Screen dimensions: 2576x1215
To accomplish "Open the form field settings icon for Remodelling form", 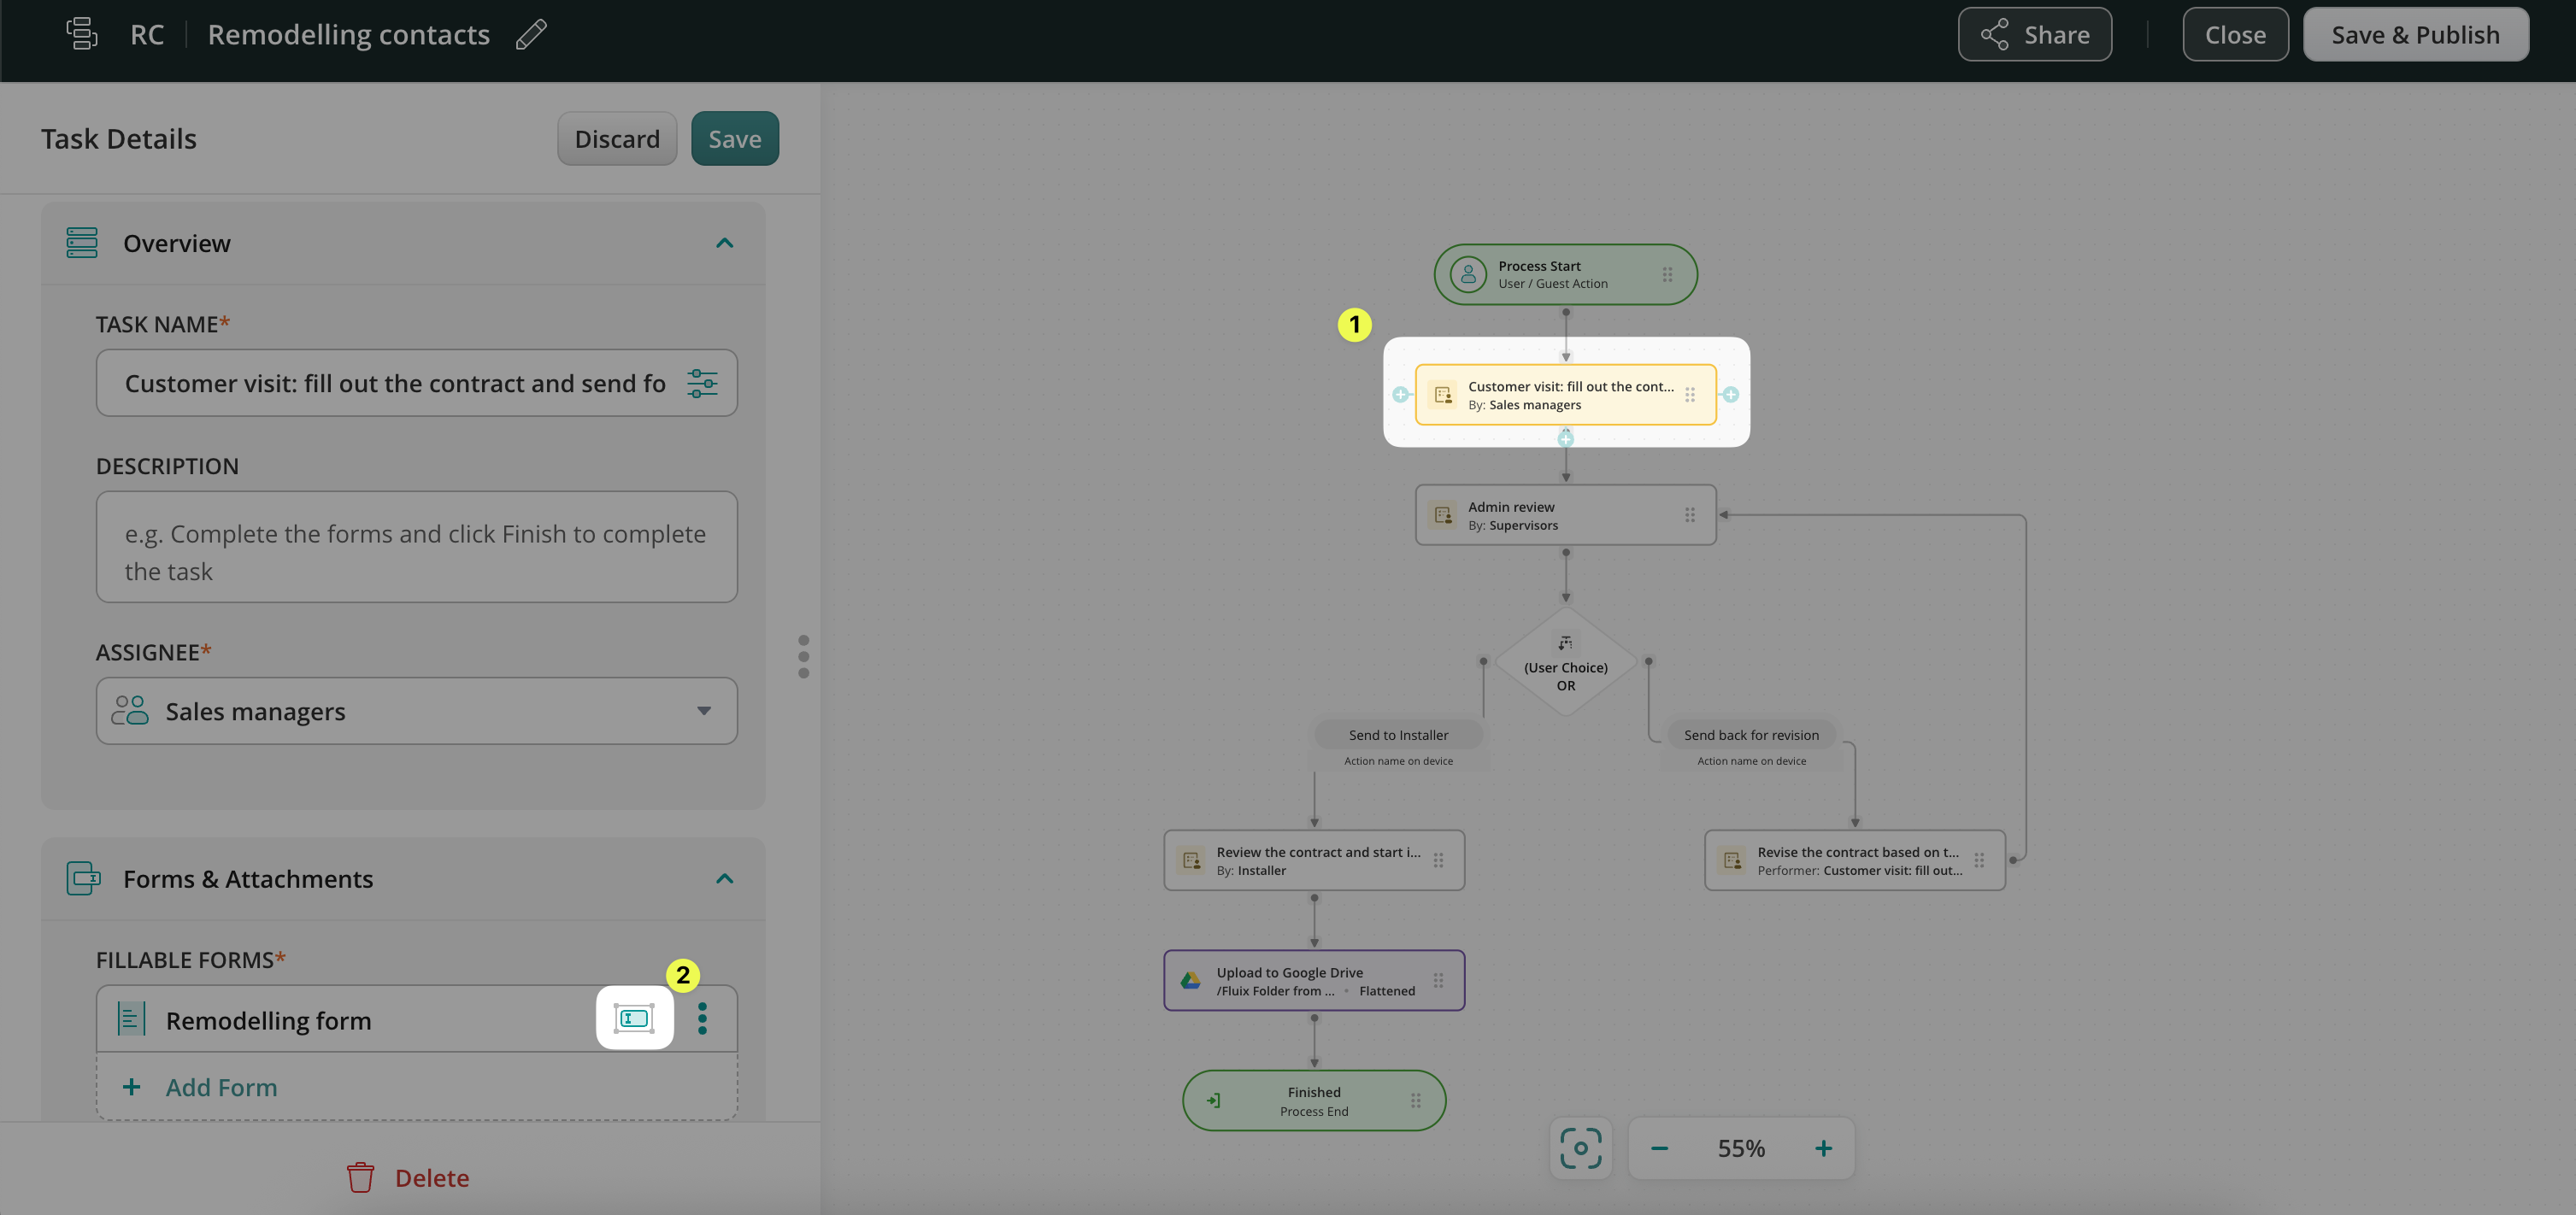I will pyautogui.click(x=634, y=1018).
